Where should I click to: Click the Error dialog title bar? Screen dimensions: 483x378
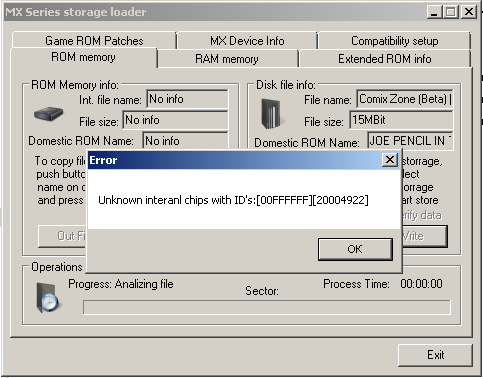click(235, 160)
